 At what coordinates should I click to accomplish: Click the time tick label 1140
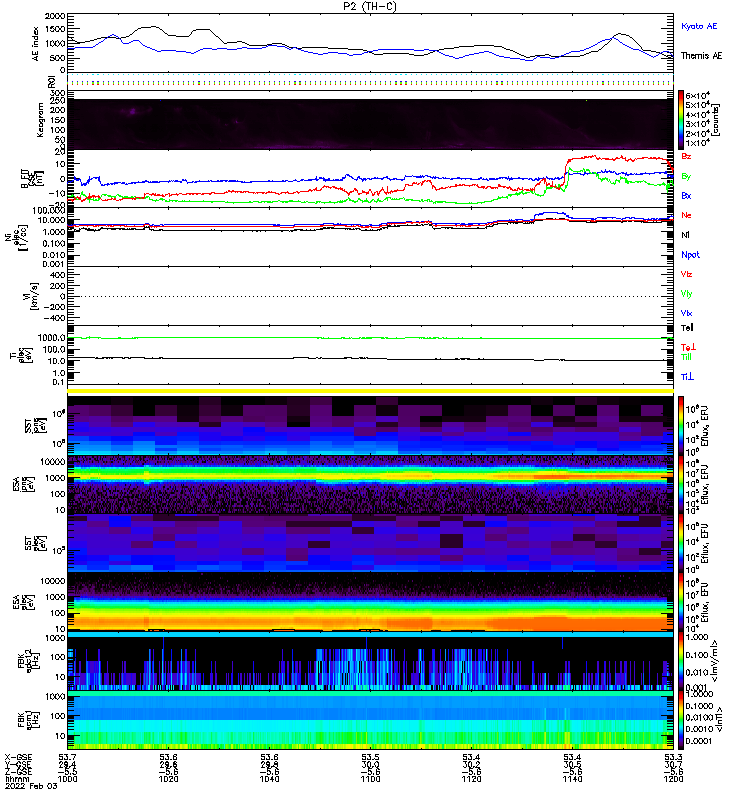click(x=572, y=779)
